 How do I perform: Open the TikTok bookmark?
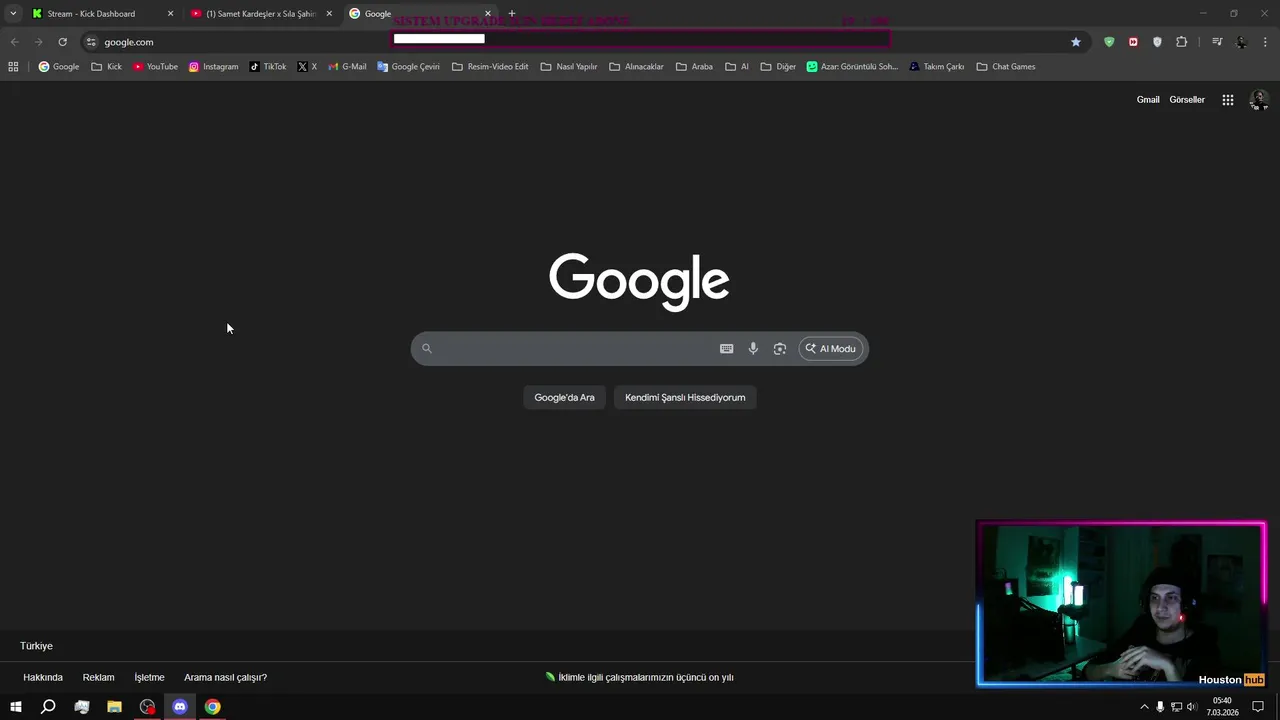pyautogui.click(x=268, y=67)
